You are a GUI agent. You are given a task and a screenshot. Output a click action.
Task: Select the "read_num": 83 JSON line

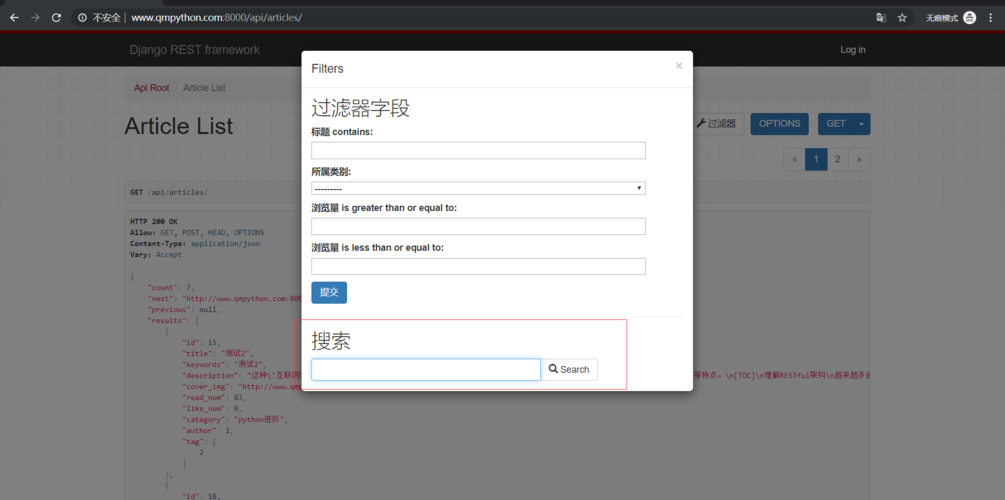(214, 397)
